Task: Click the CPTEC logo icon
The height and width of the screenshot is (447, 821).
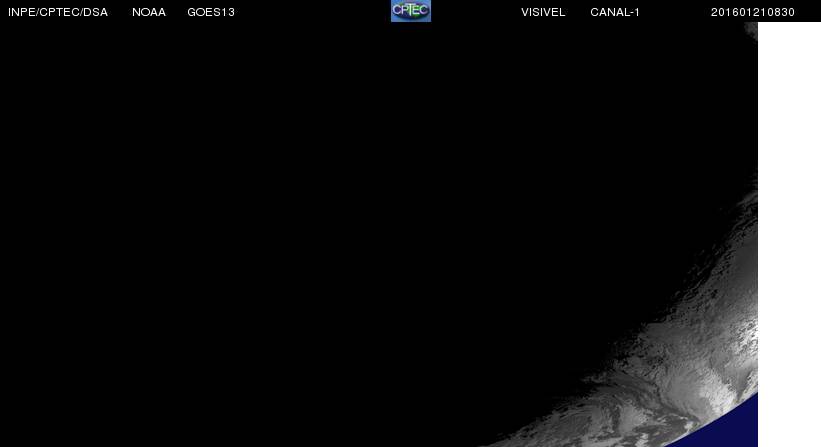Action: click(x=410, y=10)
